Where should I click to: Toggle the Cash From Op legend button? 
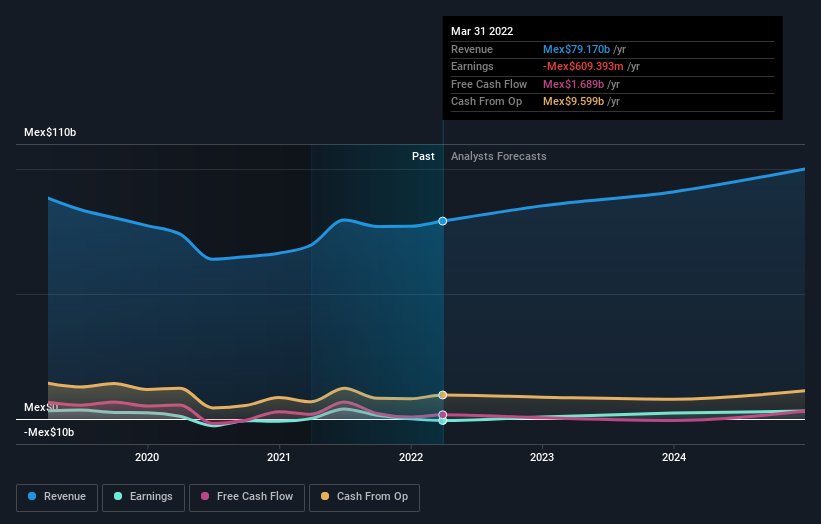[x=364, y=497]
